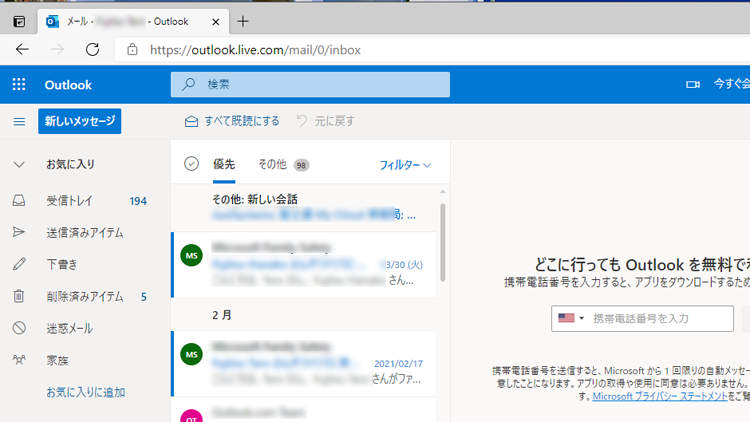Click 元に戻す undo button
This screenshot has height=422, width=750.
325,121
